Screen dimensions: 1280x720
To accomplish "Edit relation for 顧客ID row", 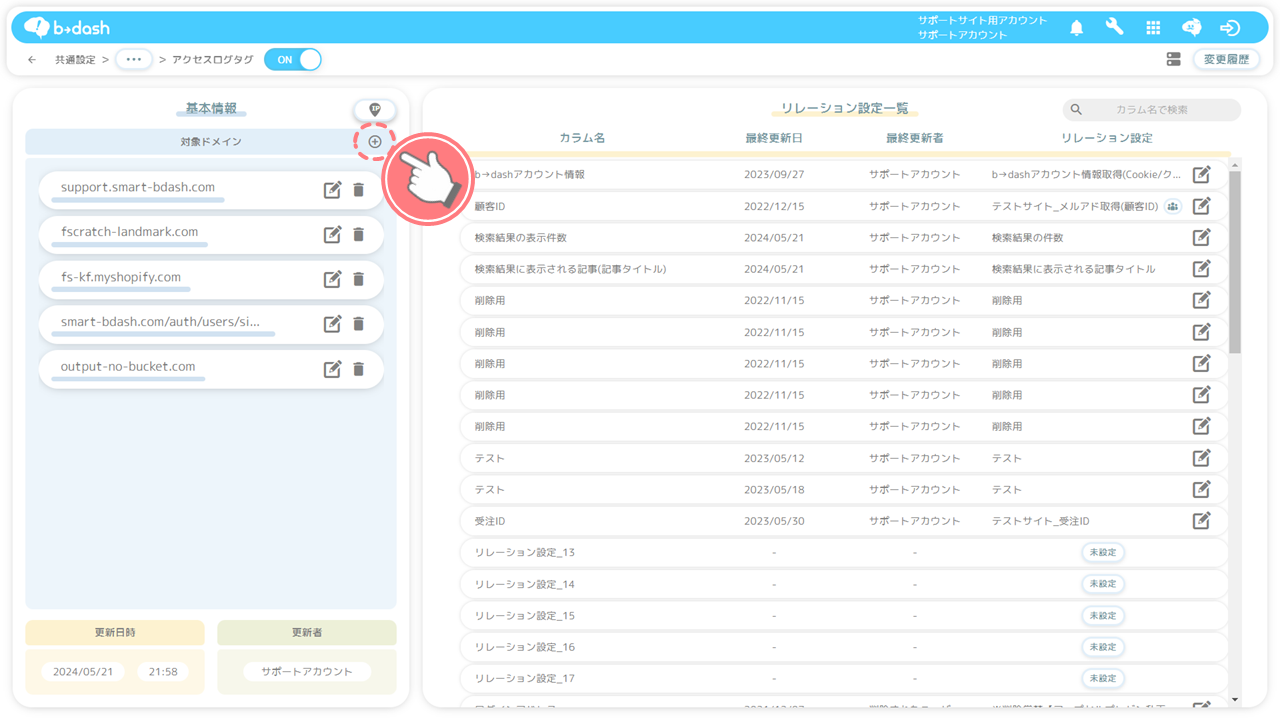I will click(x=1201, y=206).
